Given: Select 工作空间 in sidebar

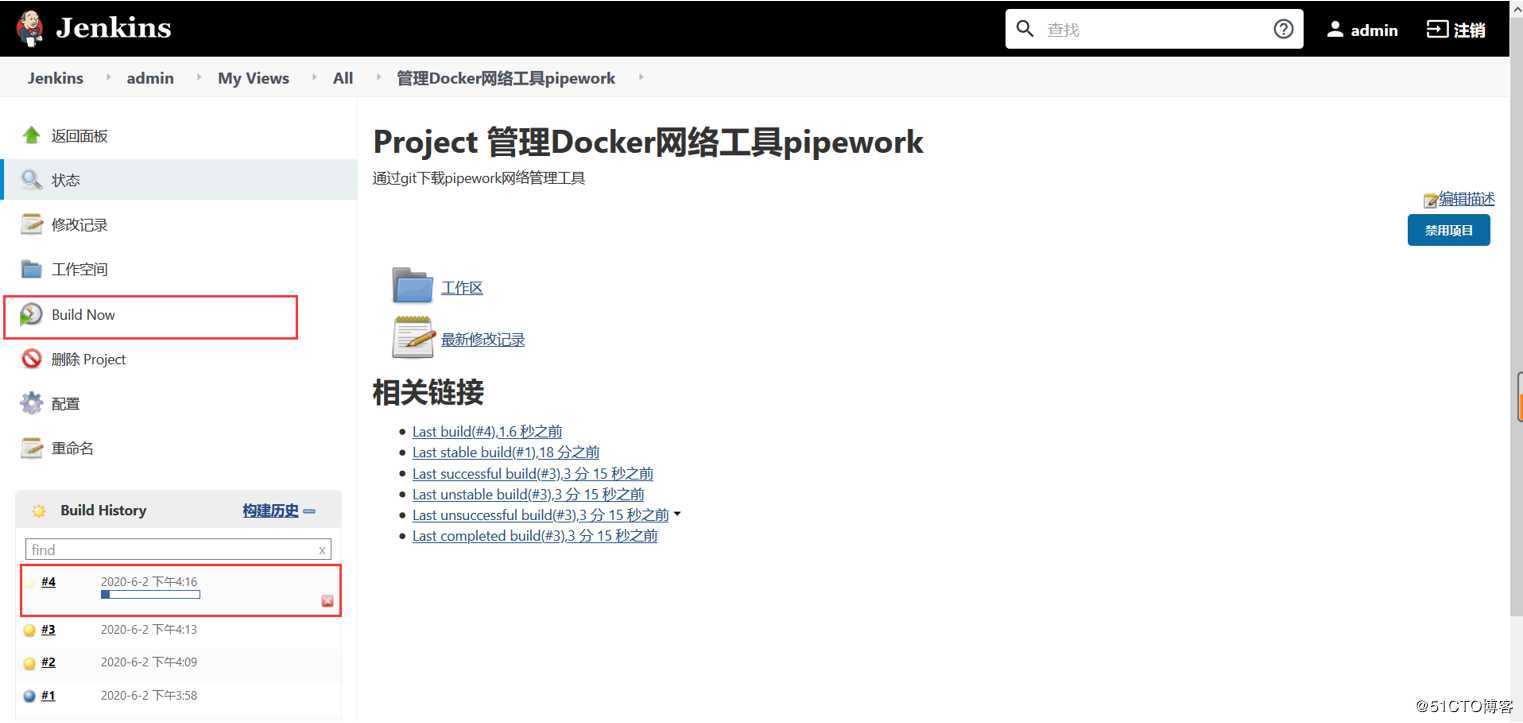Looking at the screenshot, I should (x=80, y=269).
